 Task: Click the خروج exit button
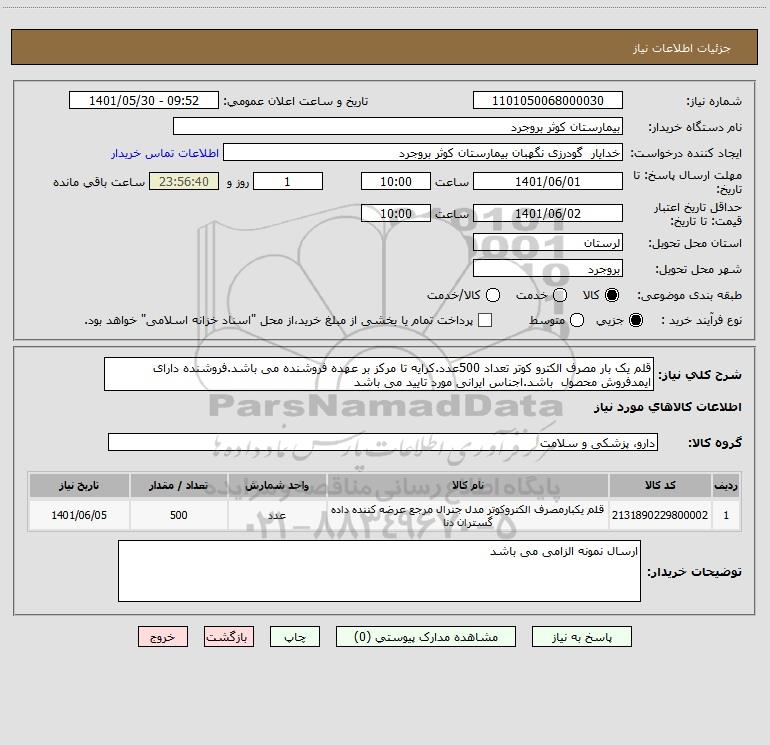[x=163, y=637]
